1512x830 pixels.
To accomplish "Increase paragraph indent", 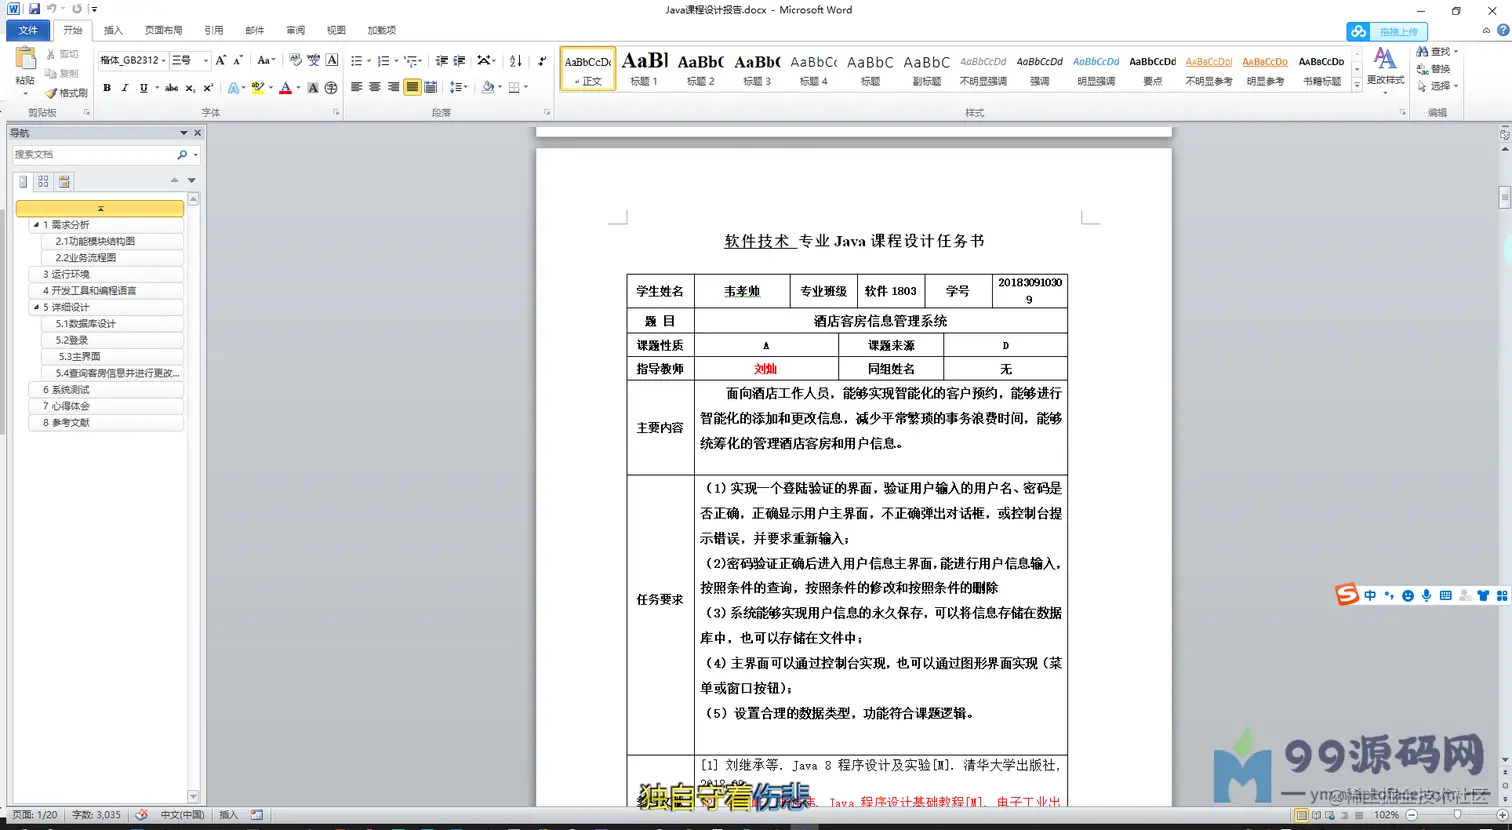I will click(459, 60).
